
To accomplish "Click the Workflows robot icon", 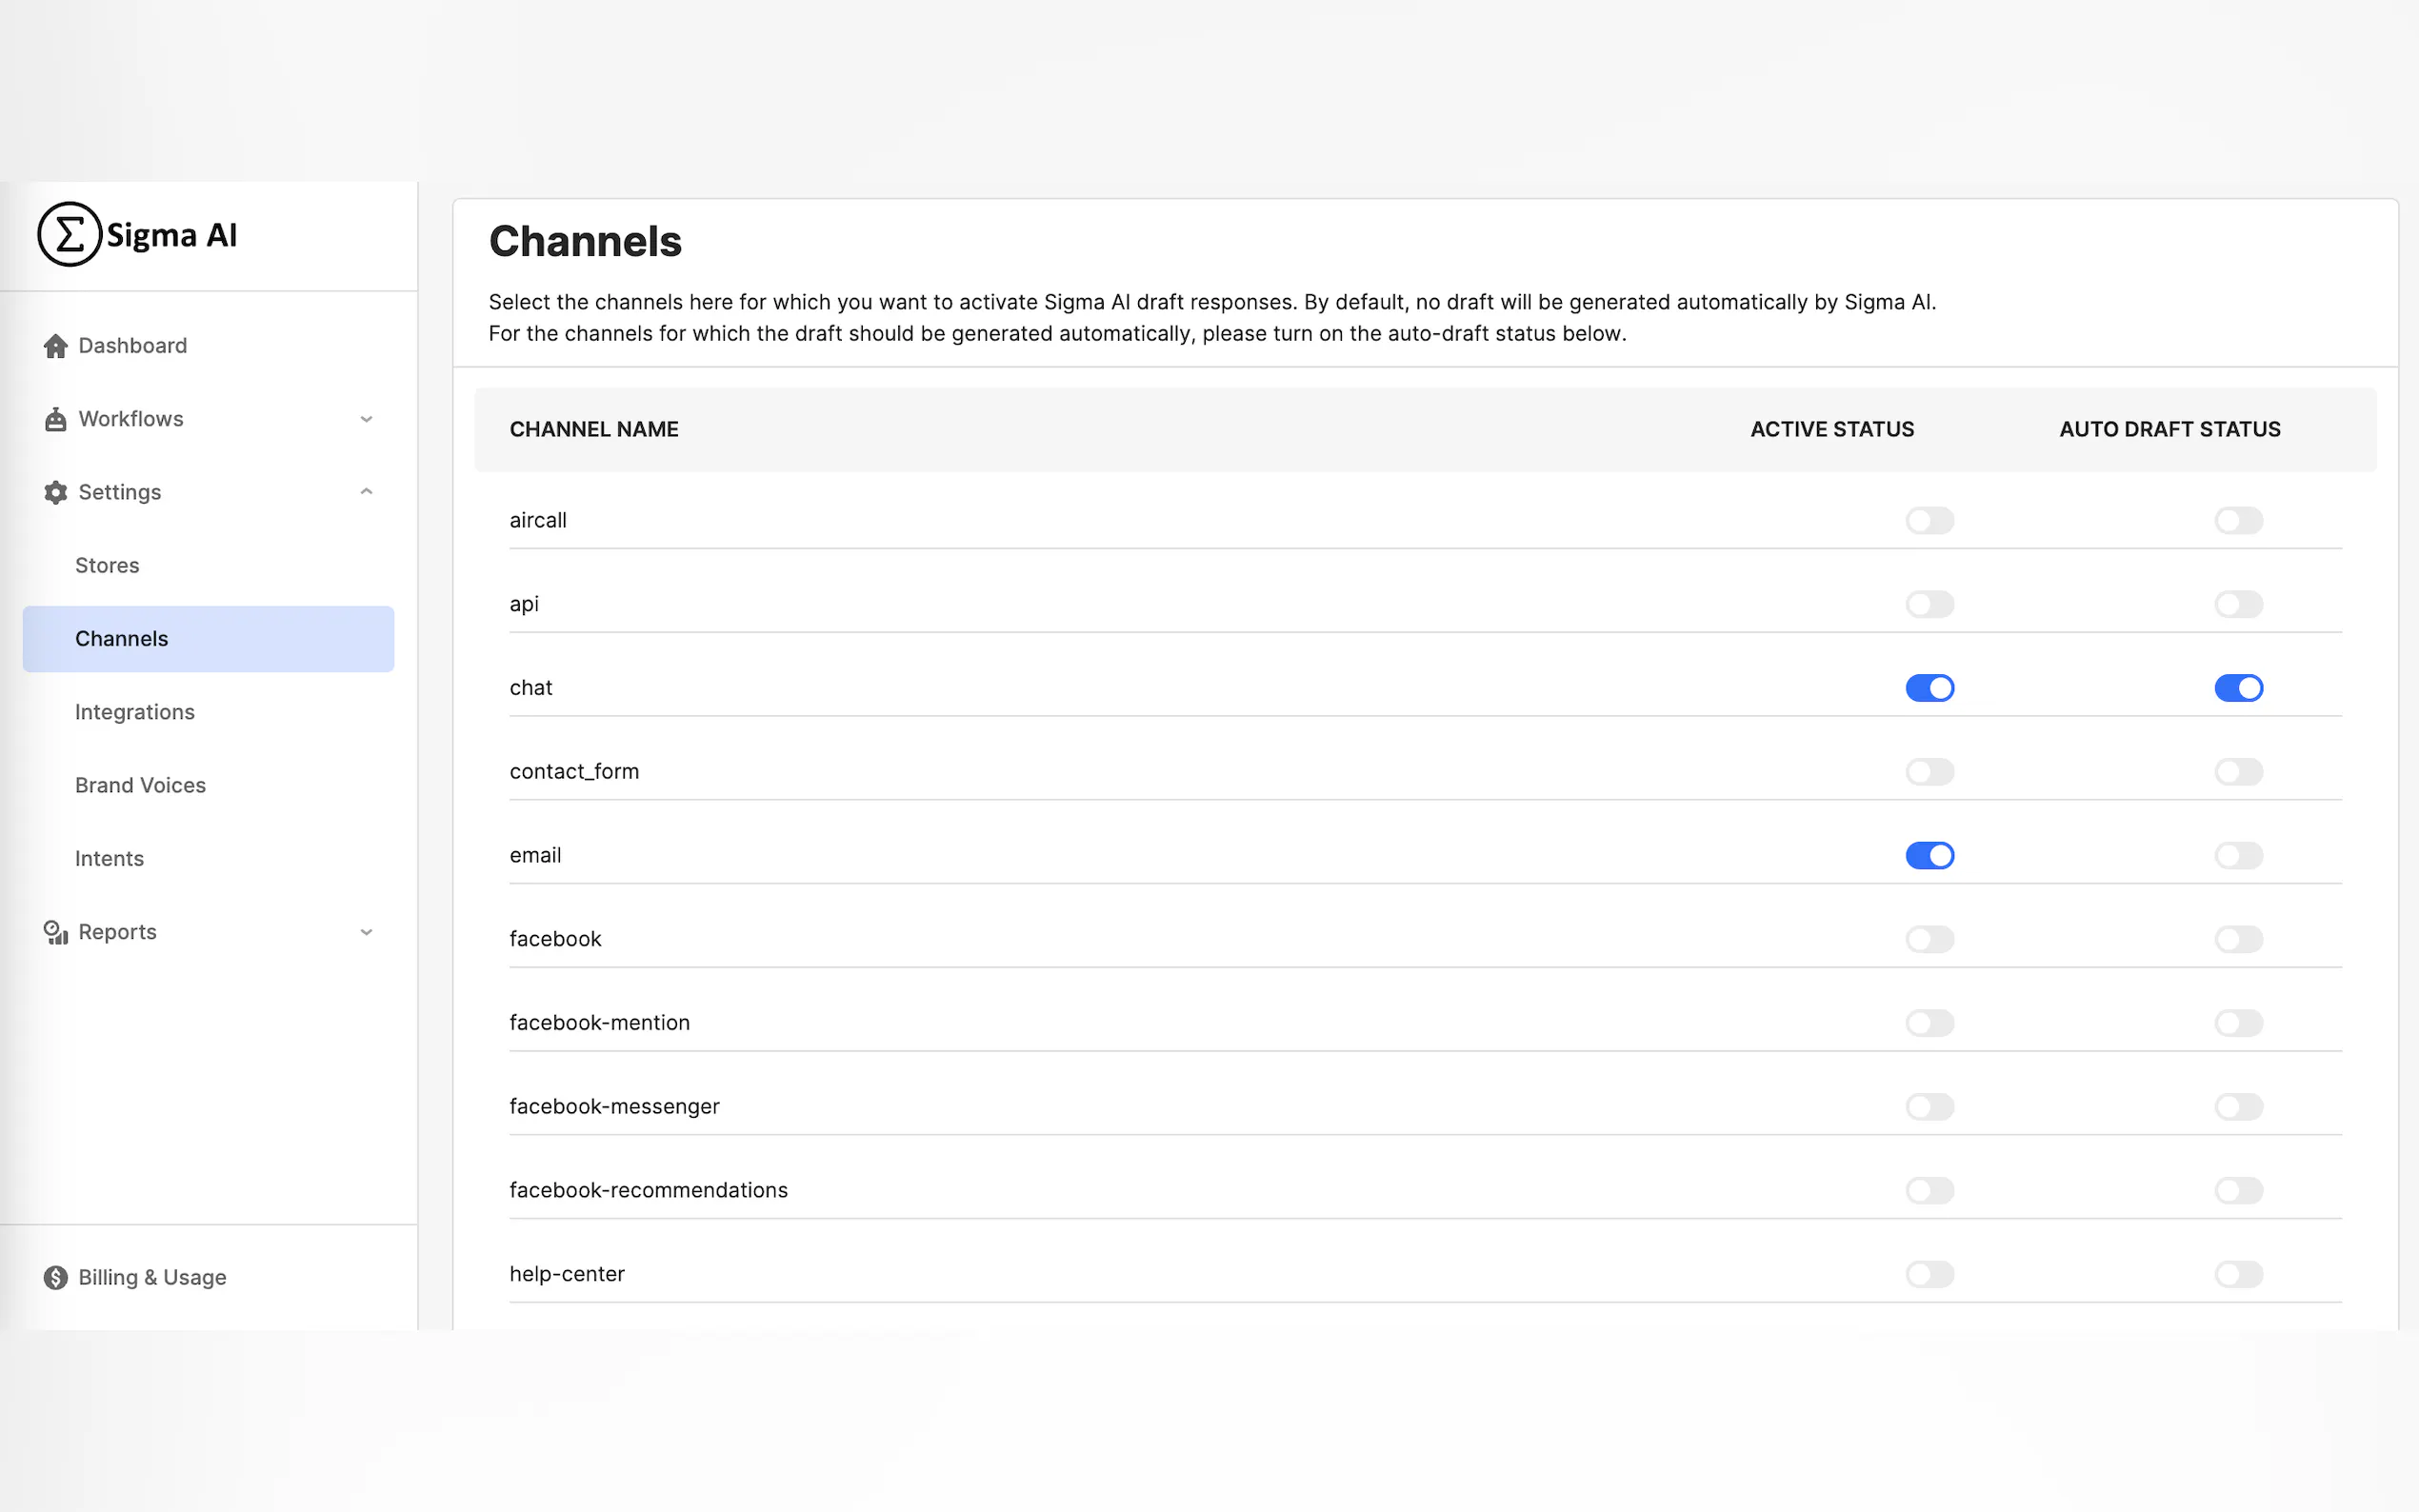I will click(56, 419).
